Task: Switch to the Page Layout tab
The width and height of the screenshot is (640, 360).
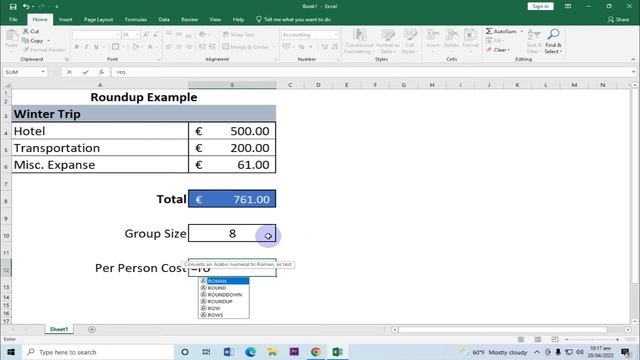Action: pos(98,20)
